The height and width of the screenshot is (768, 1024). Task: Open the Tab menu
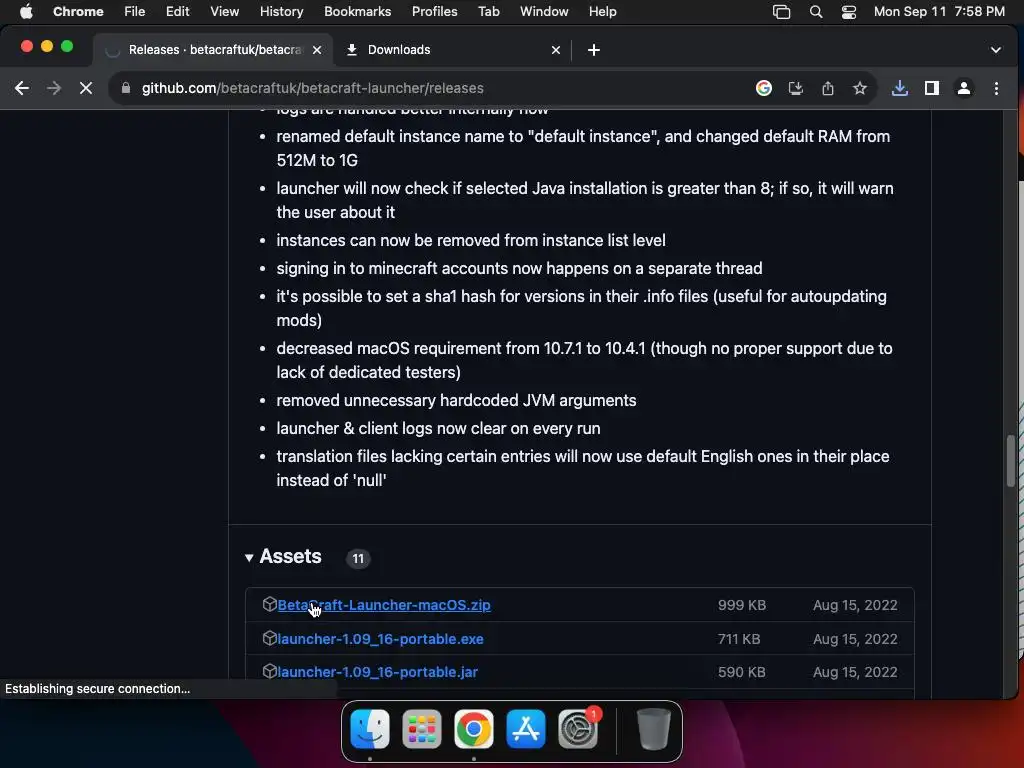488,12
